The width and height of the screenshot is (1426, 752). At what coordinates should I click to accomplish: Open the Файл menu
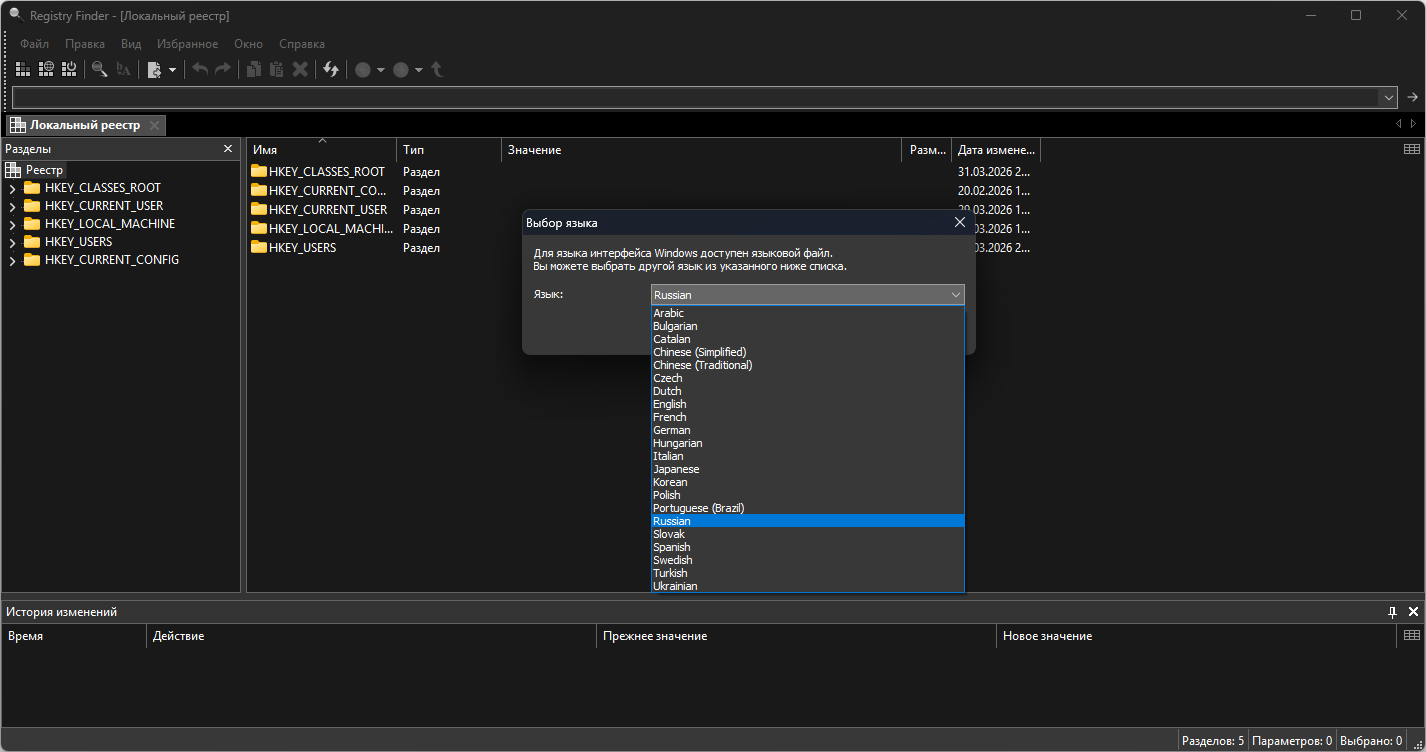[x=34, y=44]
